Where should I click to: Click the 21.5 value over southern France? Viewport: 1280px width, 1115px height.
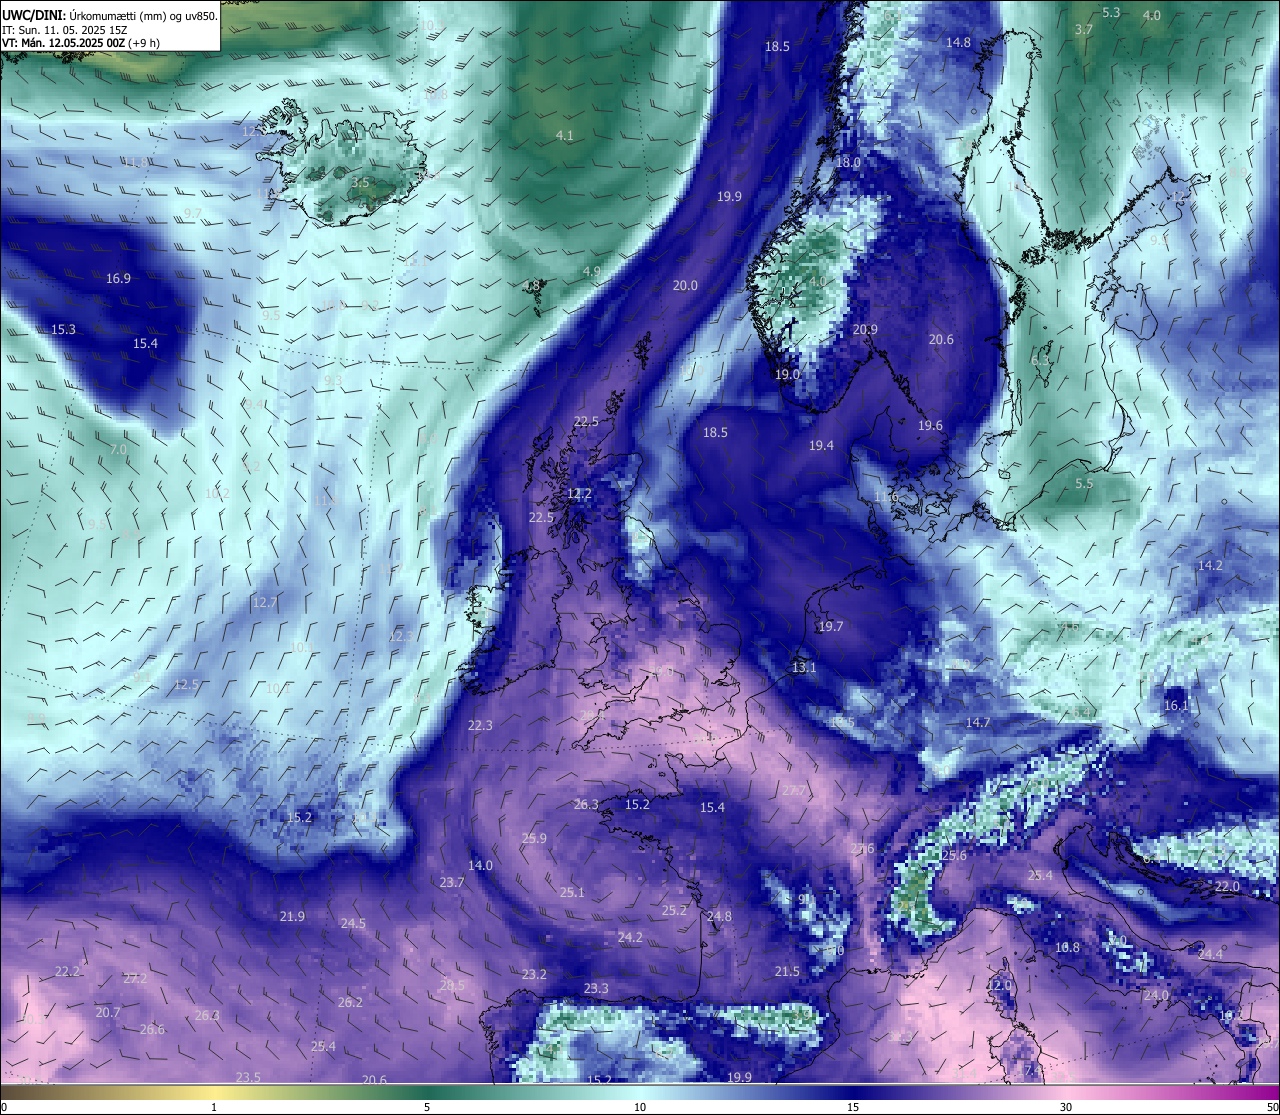787,971
